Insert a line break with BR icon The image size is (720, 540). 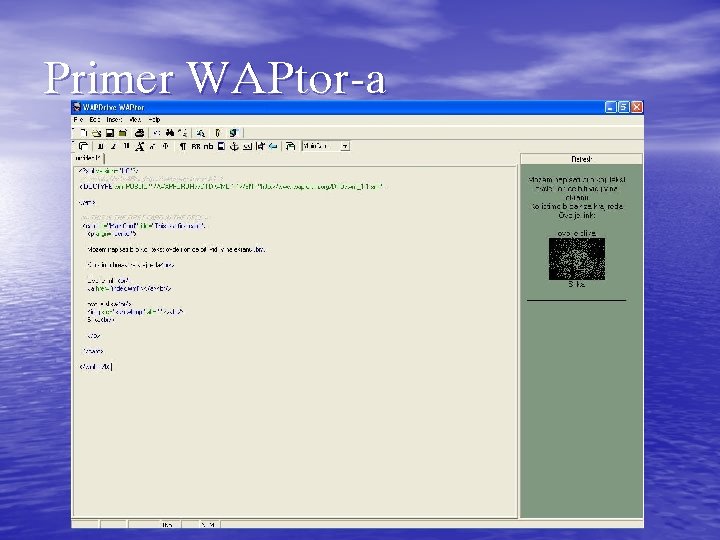click(196, 146)
